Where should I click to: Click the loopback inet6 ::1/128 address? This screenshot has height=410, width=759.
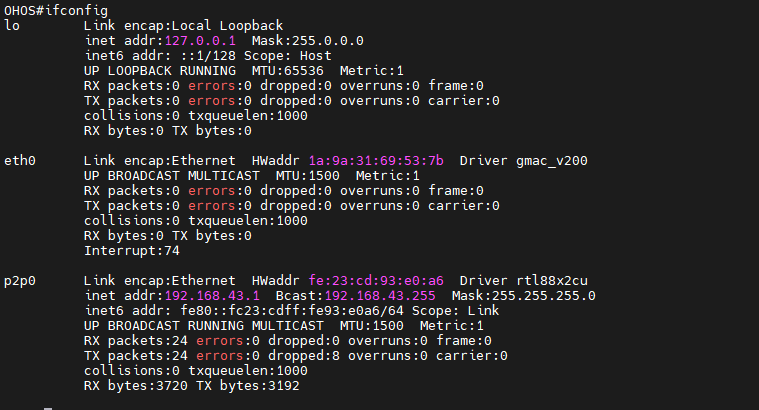(x=208, y=56)
